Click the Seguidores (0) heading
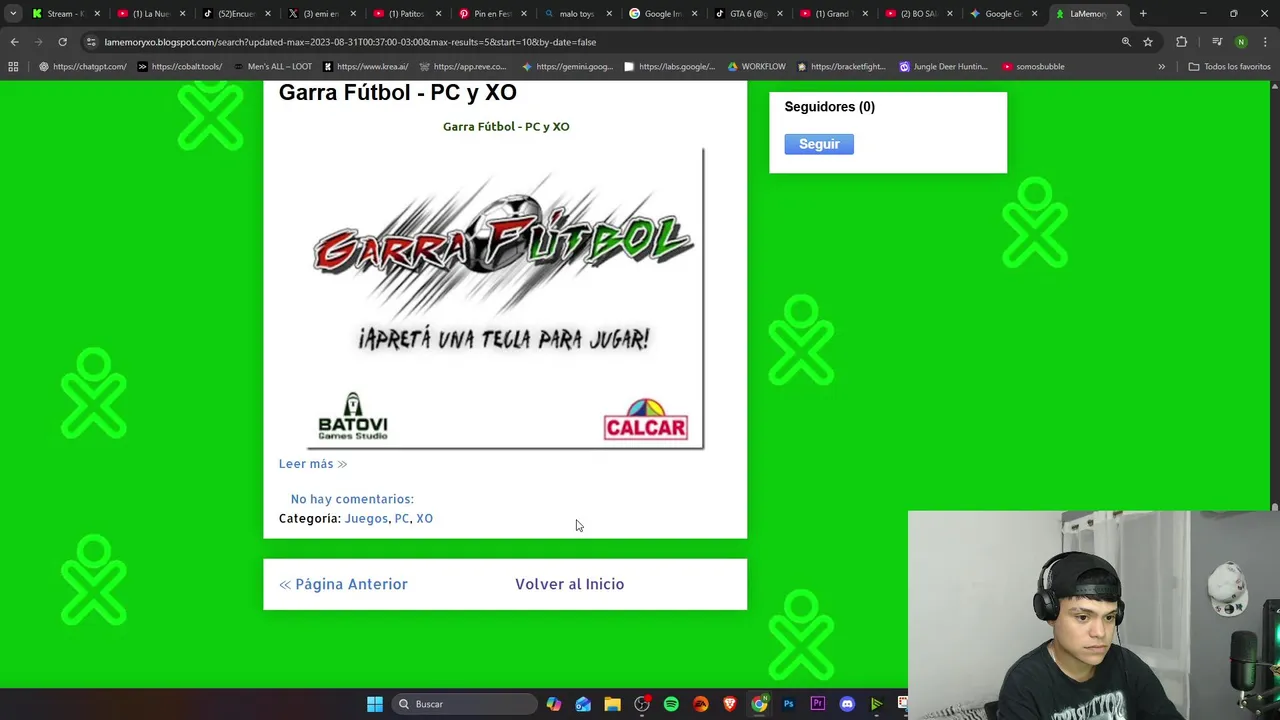This screenshot has width=1280, height=720. (x=829, y=107)
